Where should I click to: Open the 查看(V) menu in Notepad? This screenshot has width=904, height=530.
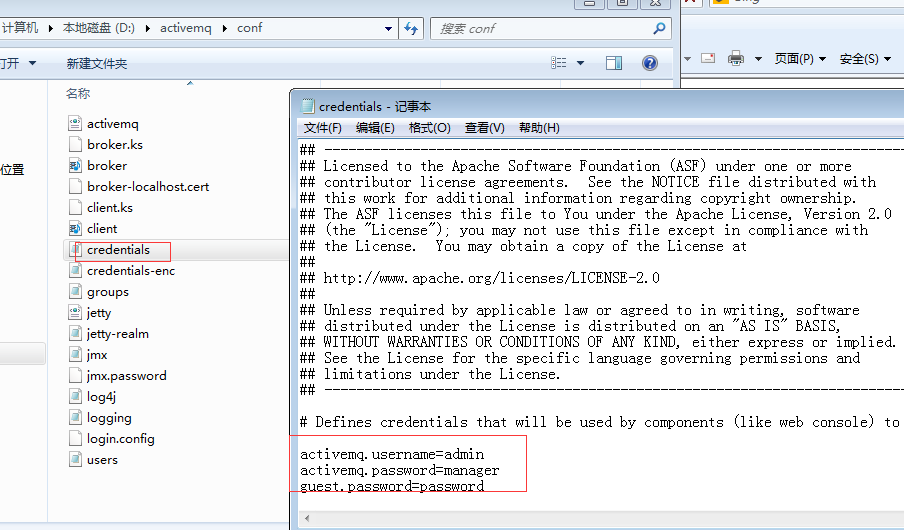(x=484, y=128)
